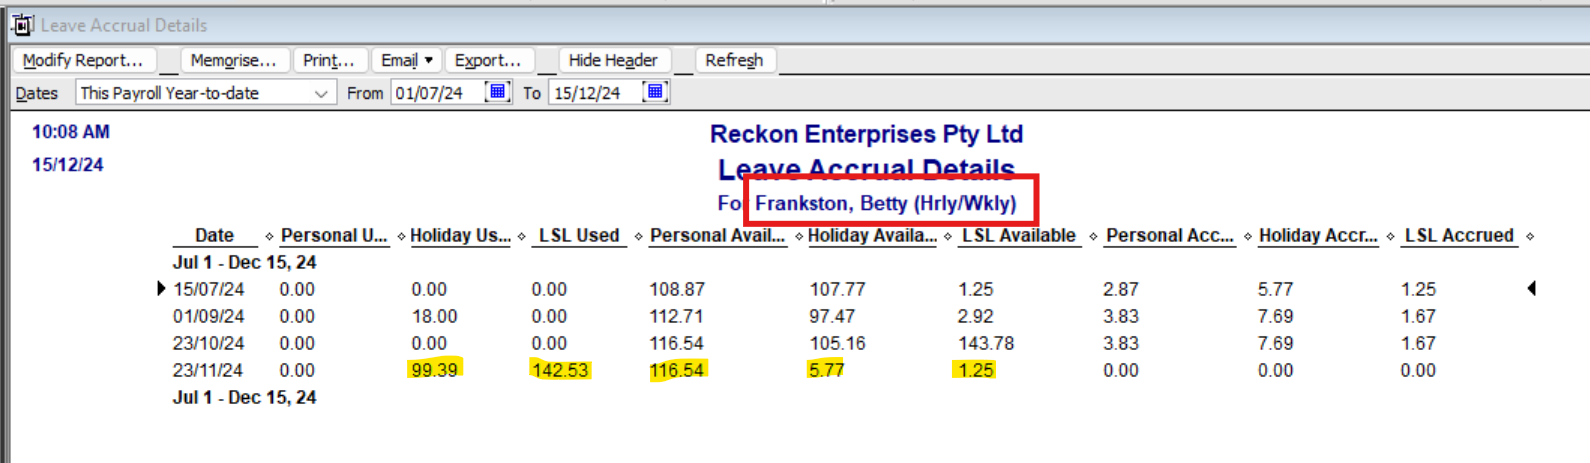The width and height of the screenshot is (1590, 463).
Task: Select the 23/10/24 date row
Action: (208, 343)
